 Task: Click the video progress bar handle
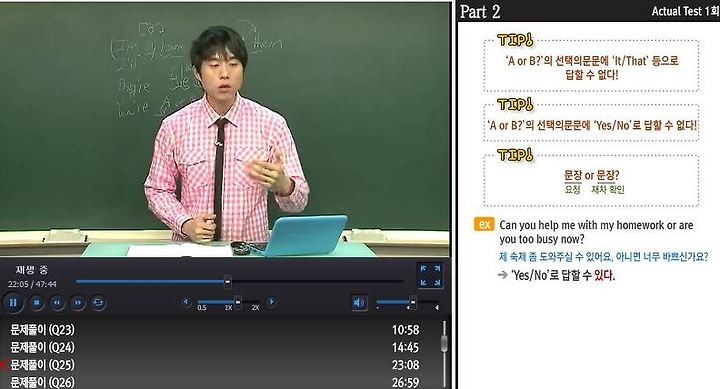point(227,282)
